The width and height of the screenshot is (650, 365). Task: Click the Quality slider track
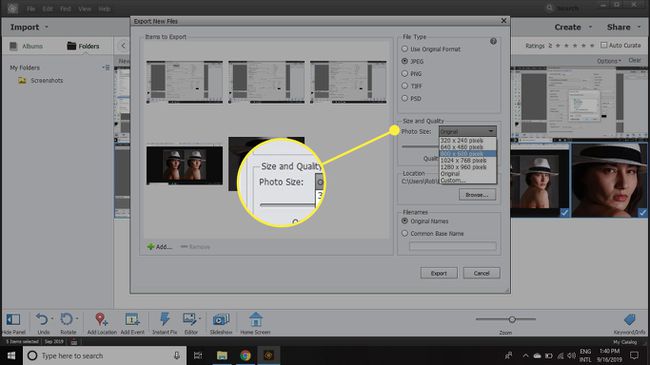[420, 146]
